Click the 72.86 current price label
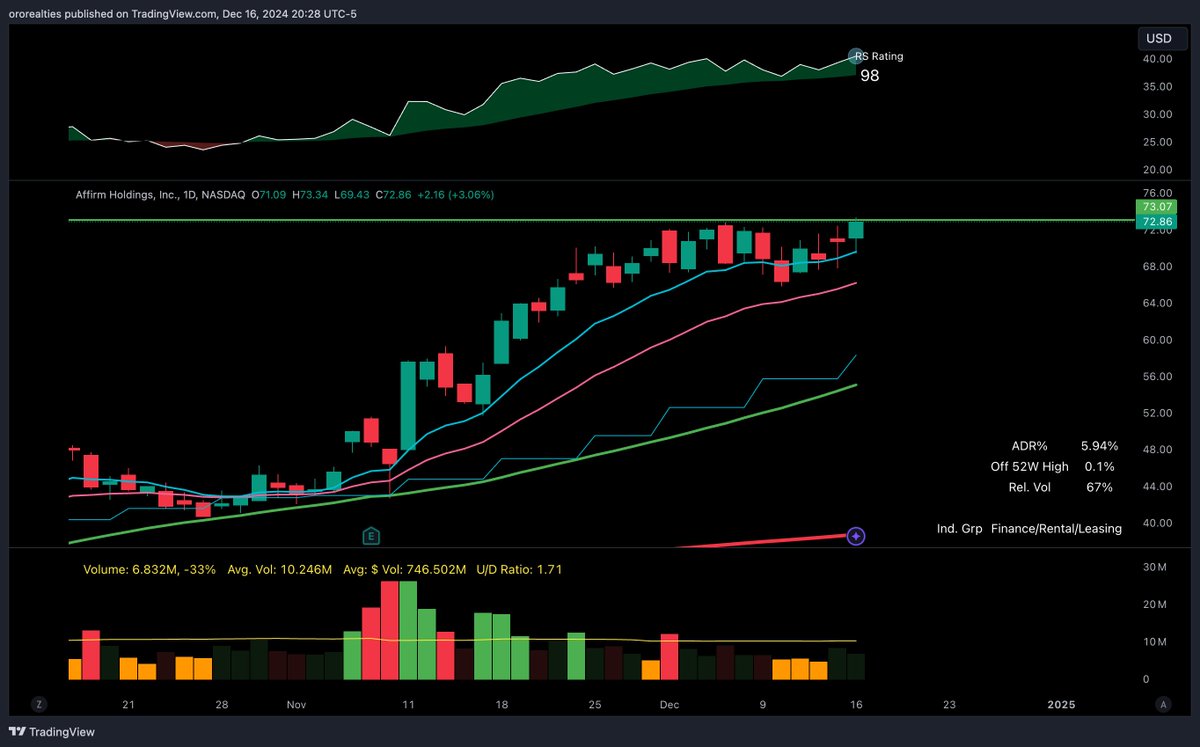The width and height of the screenshot is (1200, 747). tap(1156, 221)
